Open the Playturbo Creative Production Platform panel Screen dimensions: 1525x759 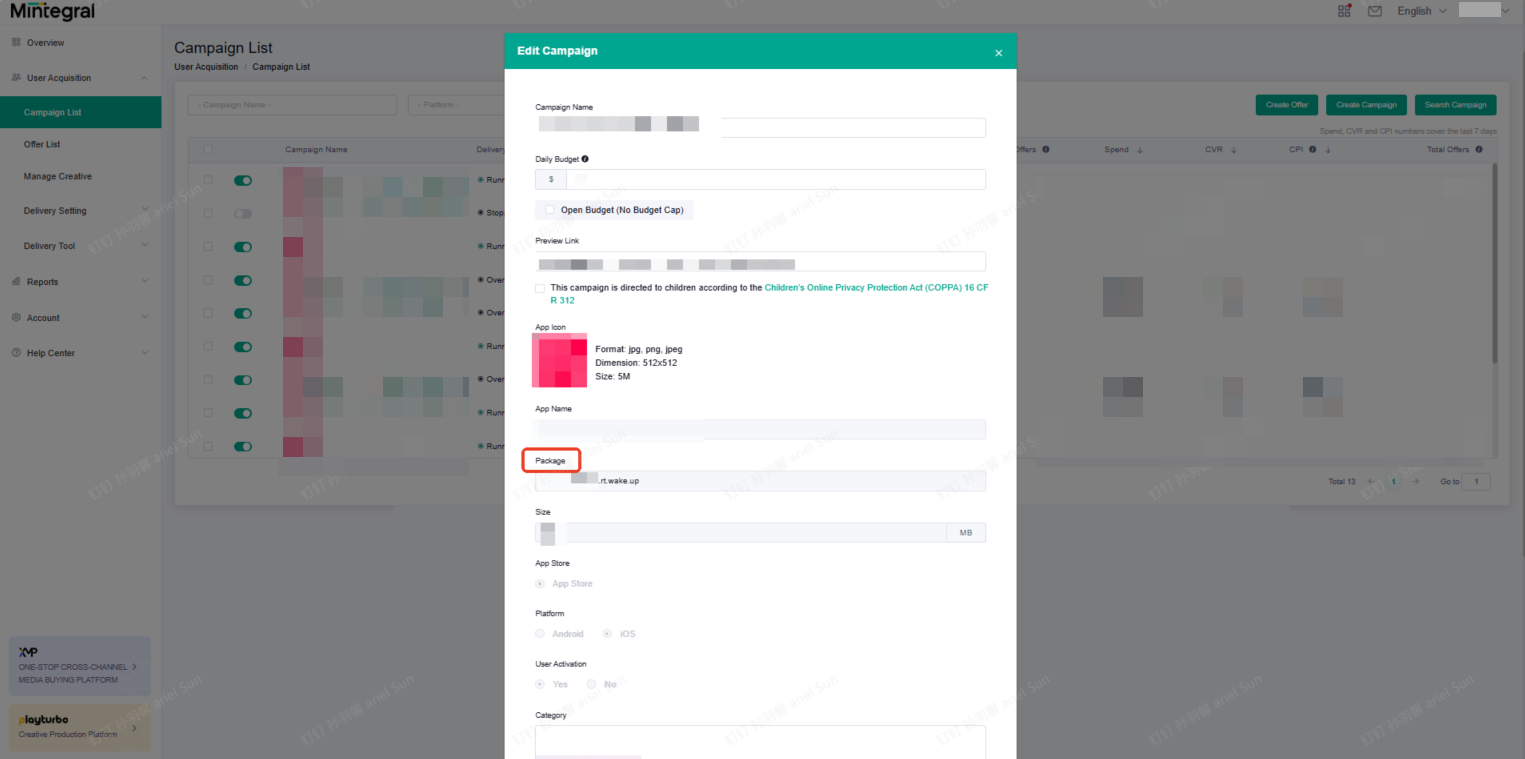tap(79, 727)
